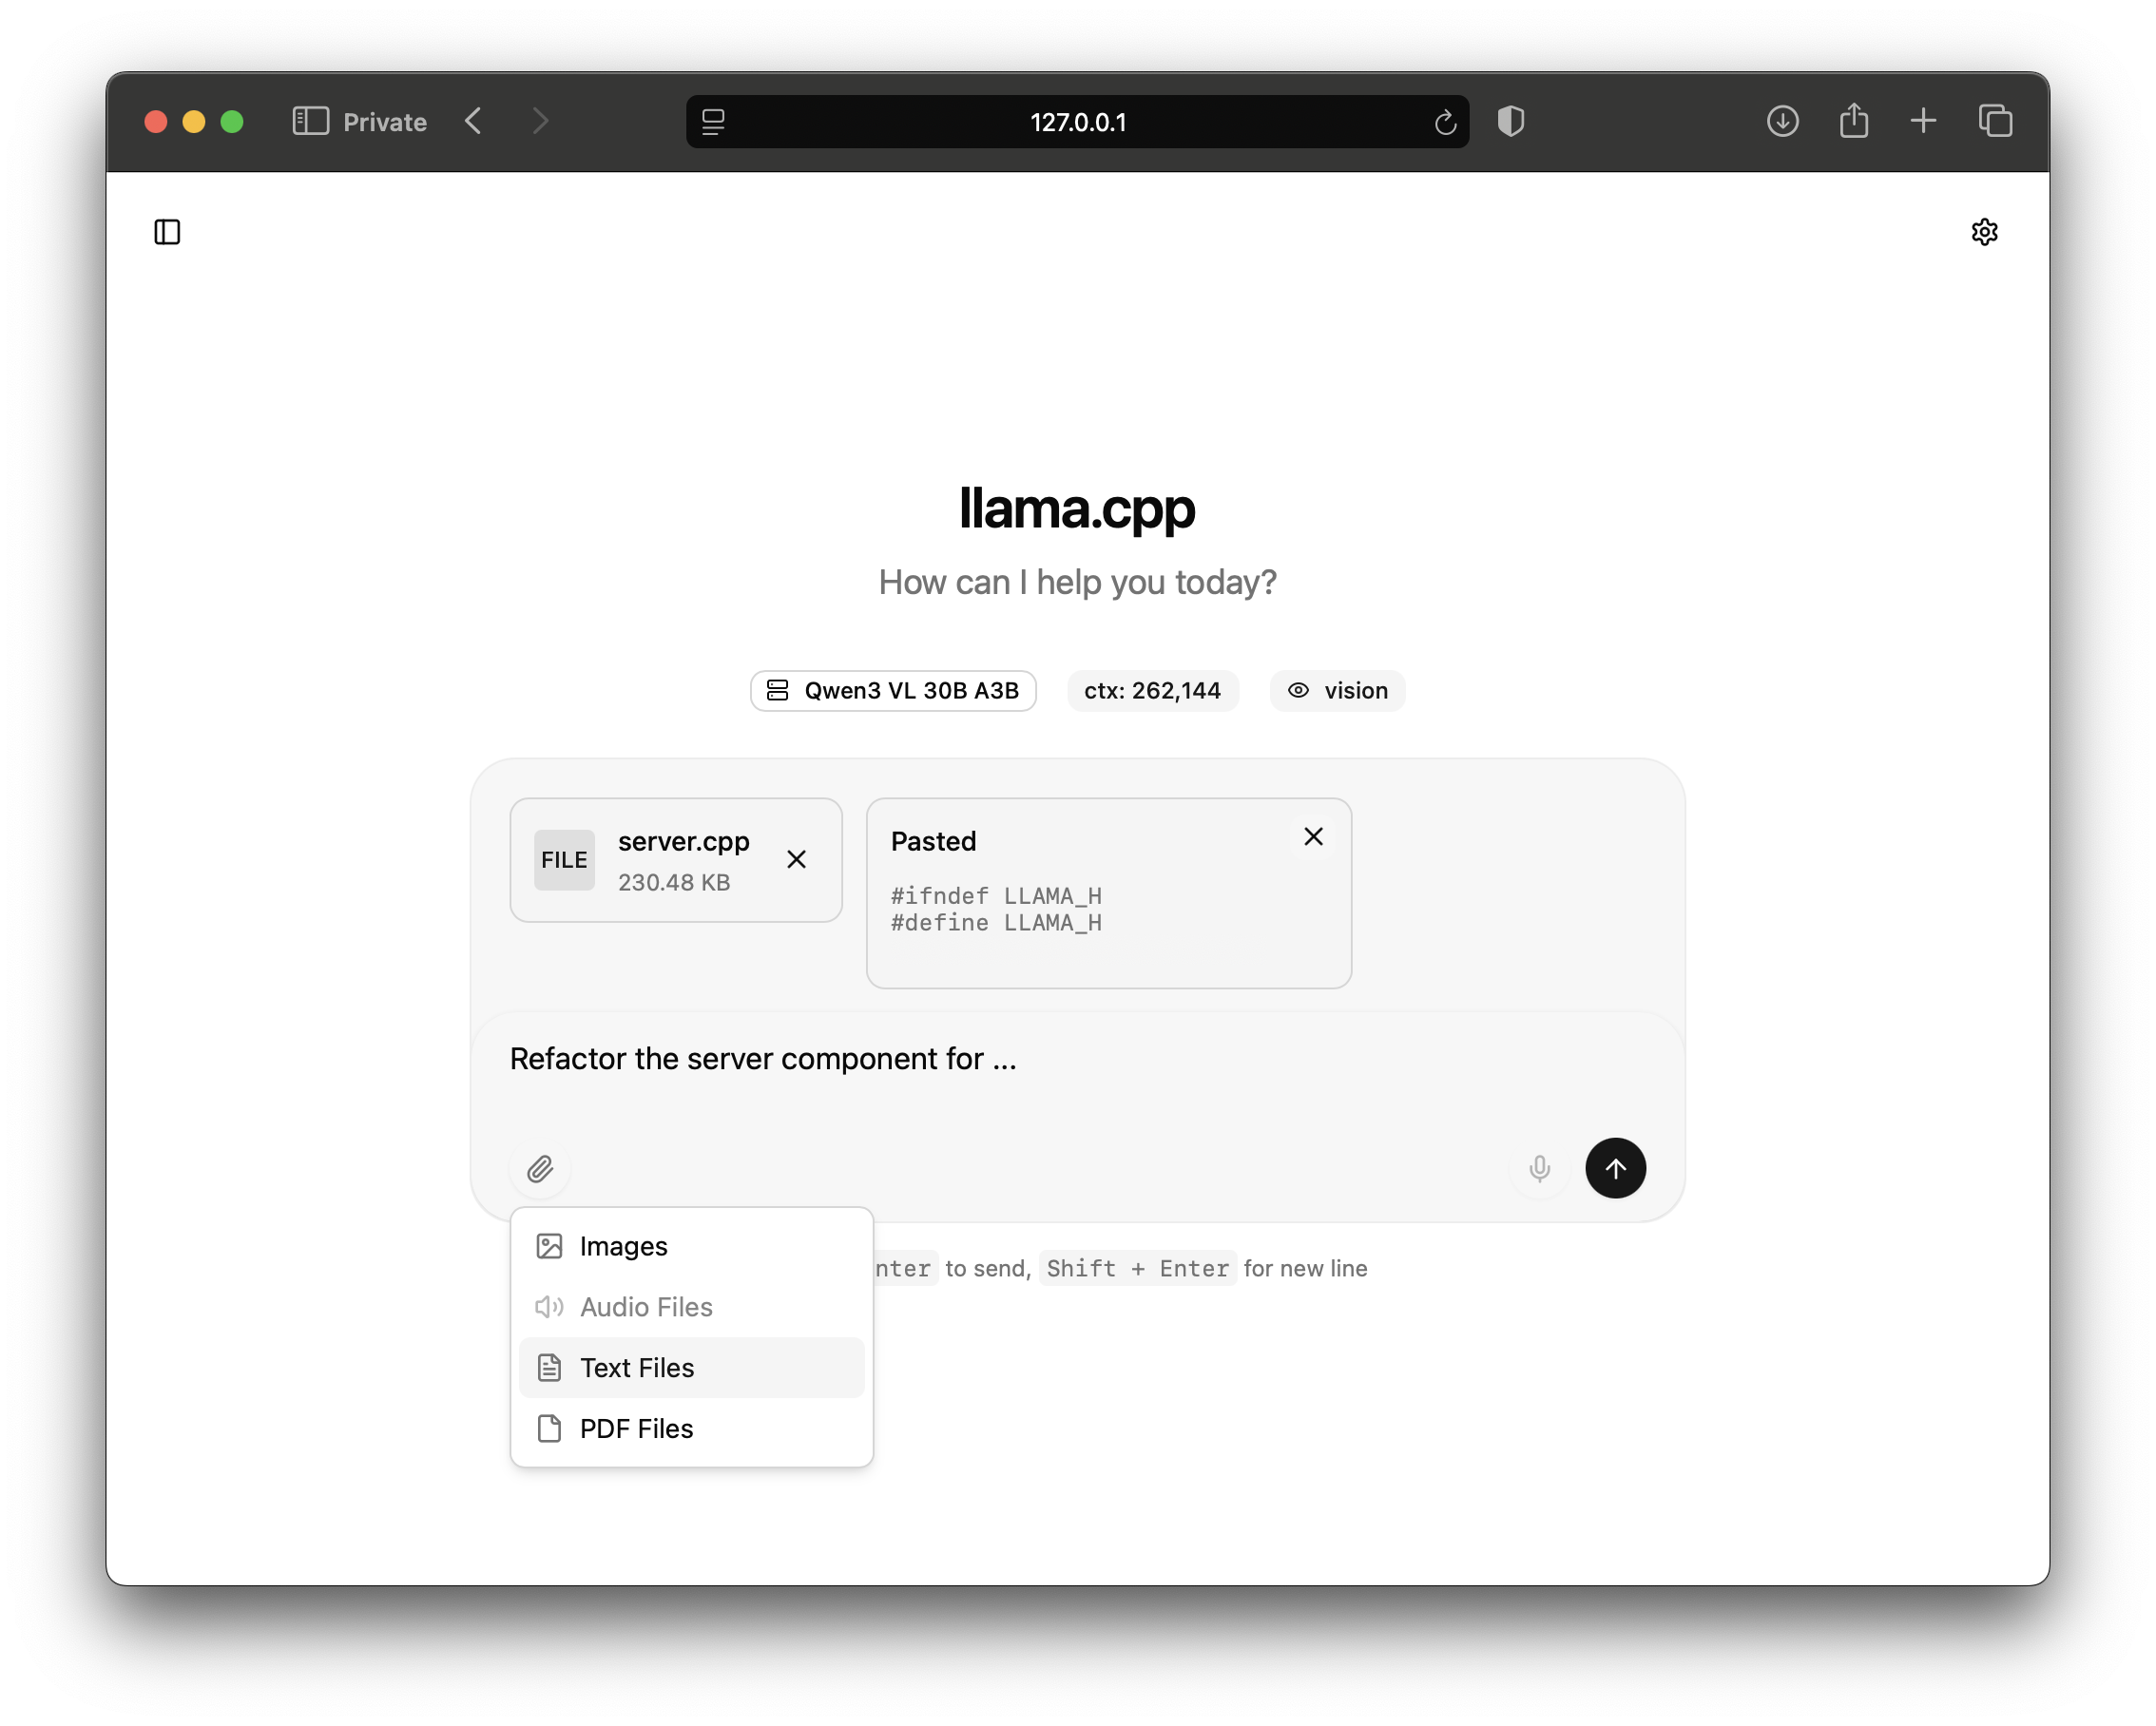Image resolution: width=2156 pixels, height=1726 pixels.
Task: Remove the server.cpp attachment
Action: tap(796, 859)
